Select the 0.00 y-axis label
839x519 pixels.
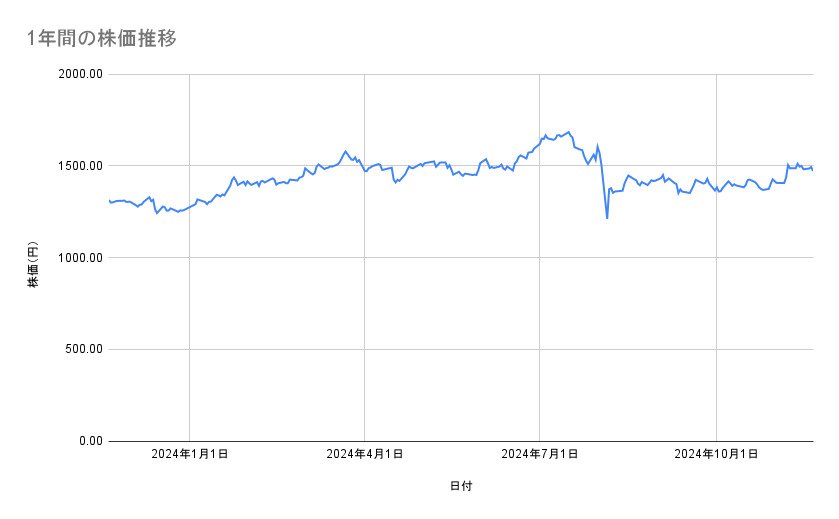pos(89,441)
